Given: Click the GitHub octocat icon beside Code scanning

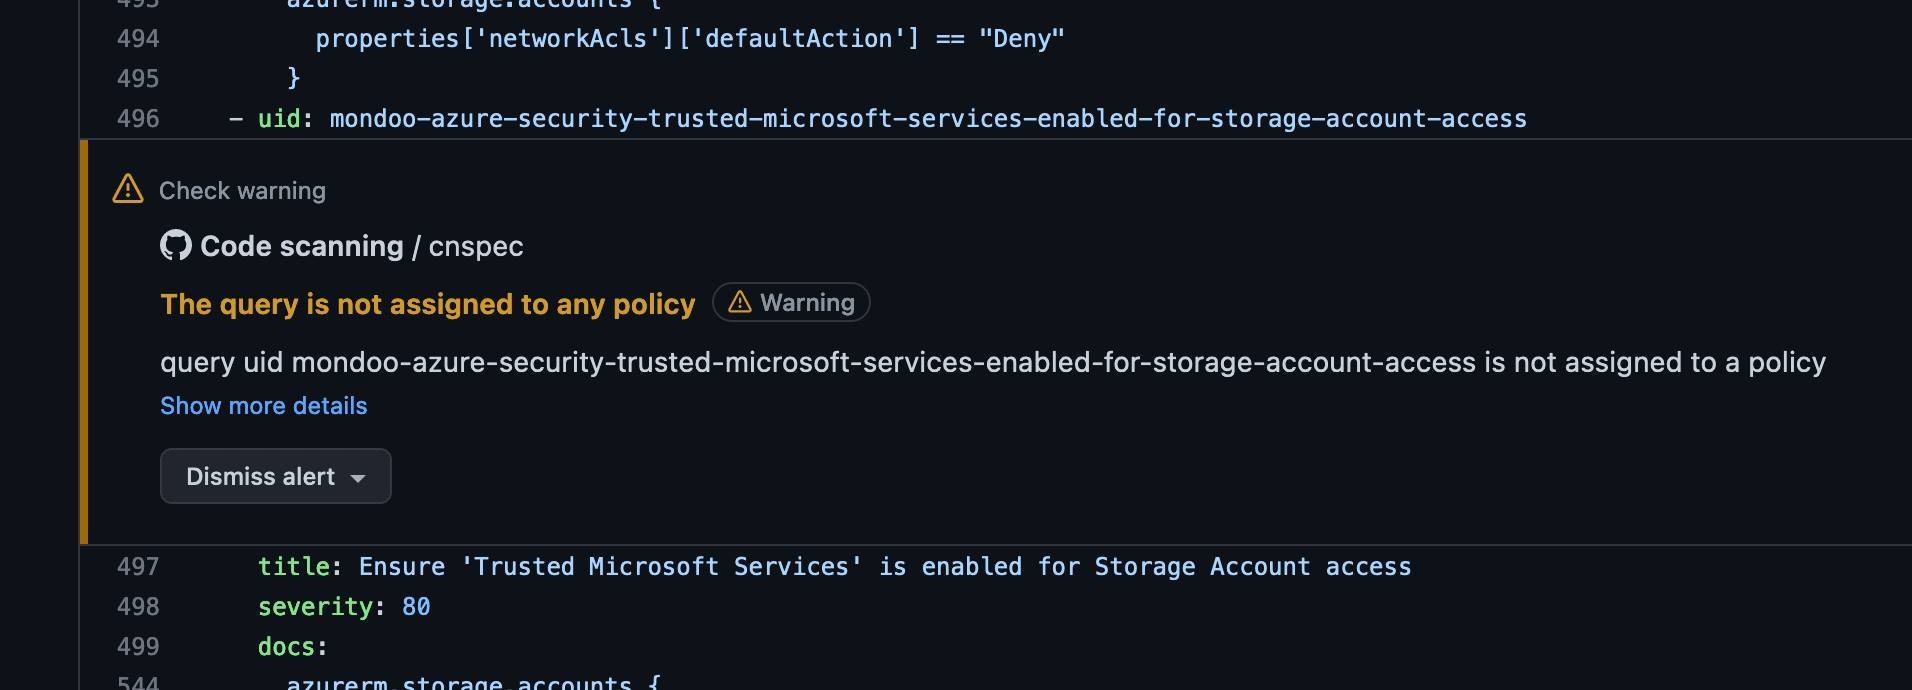Looking at the screenshot, I should pos(176,245).
